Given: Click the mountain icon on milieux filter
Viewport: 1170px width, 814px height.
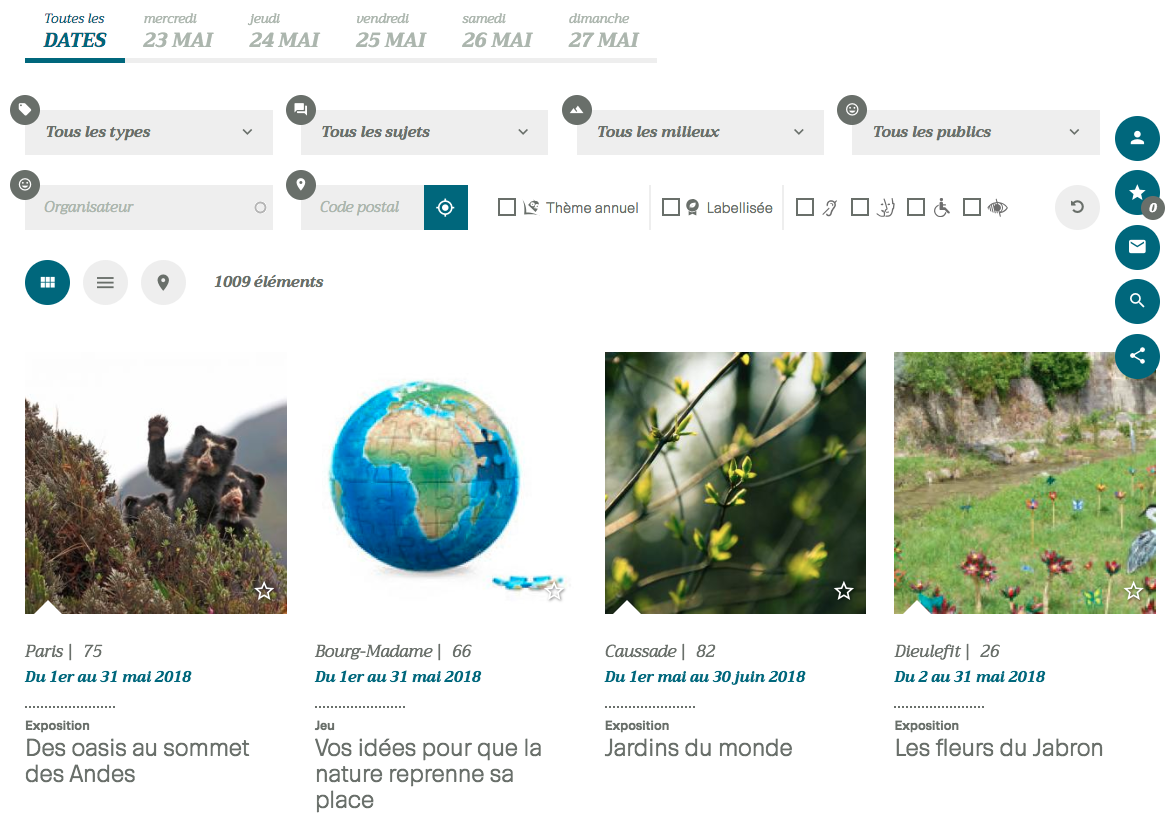Looking at the screenshot, I should 576,110.
